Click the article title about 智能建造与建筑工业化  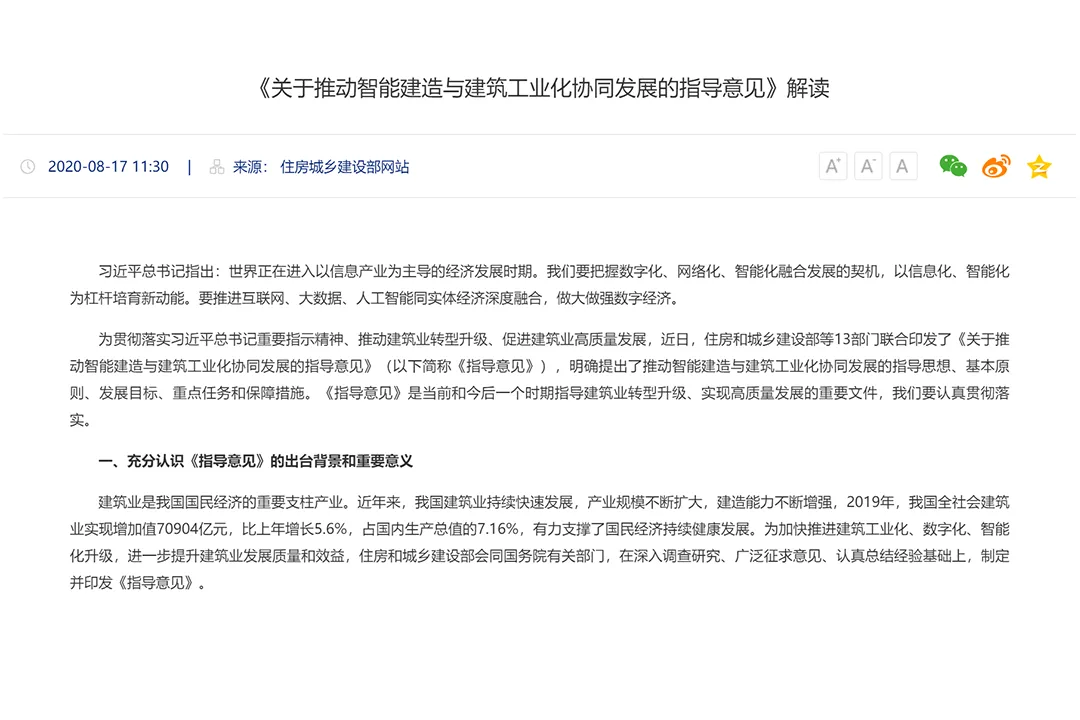pyautogui.click(x=540, y=88)
